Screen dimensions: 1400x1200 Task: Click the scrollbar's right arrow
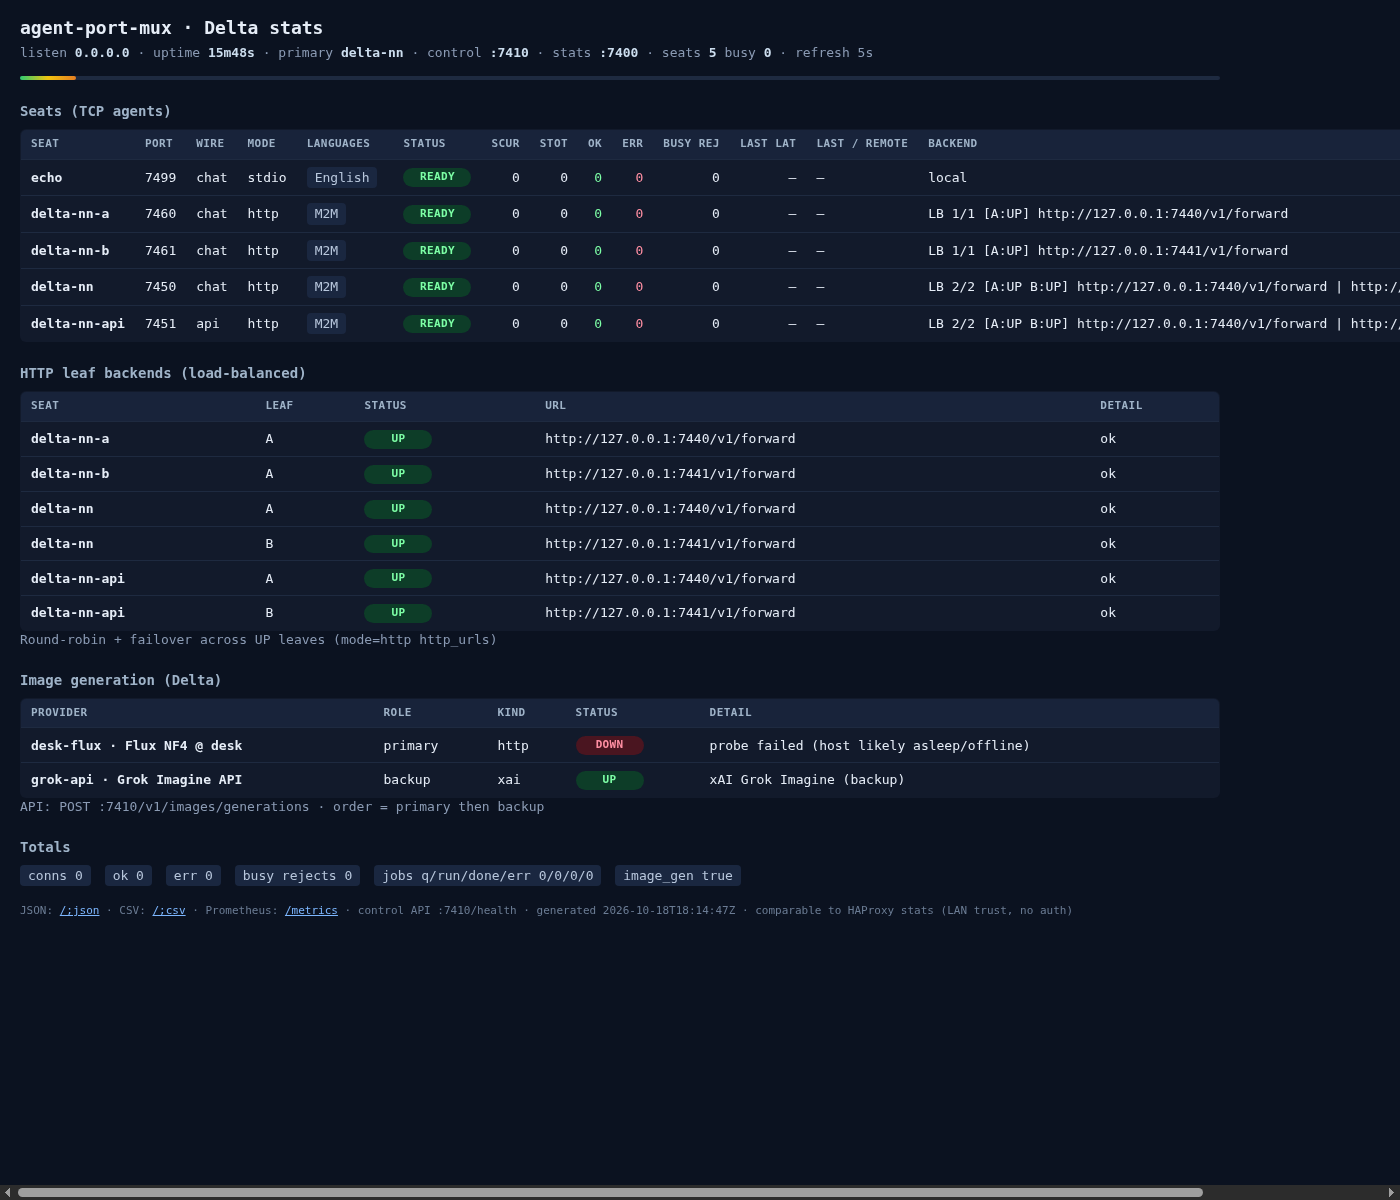1392,1192
